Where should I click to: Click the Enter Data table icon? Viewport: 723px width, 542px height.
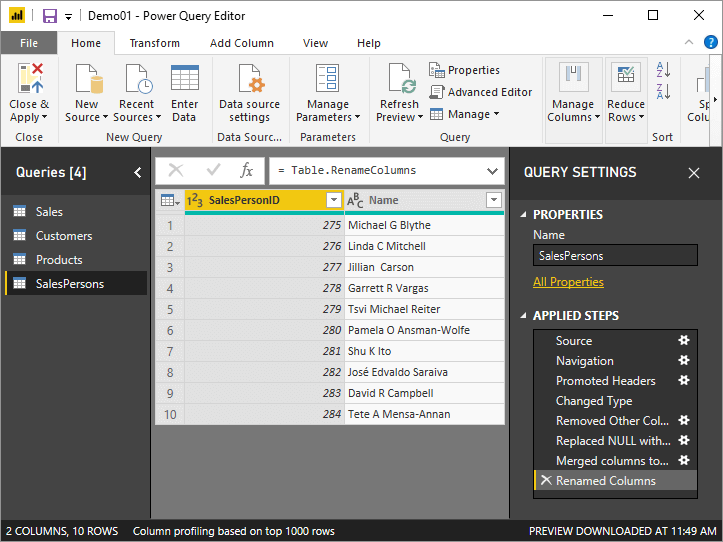click(x=184, y=77)
